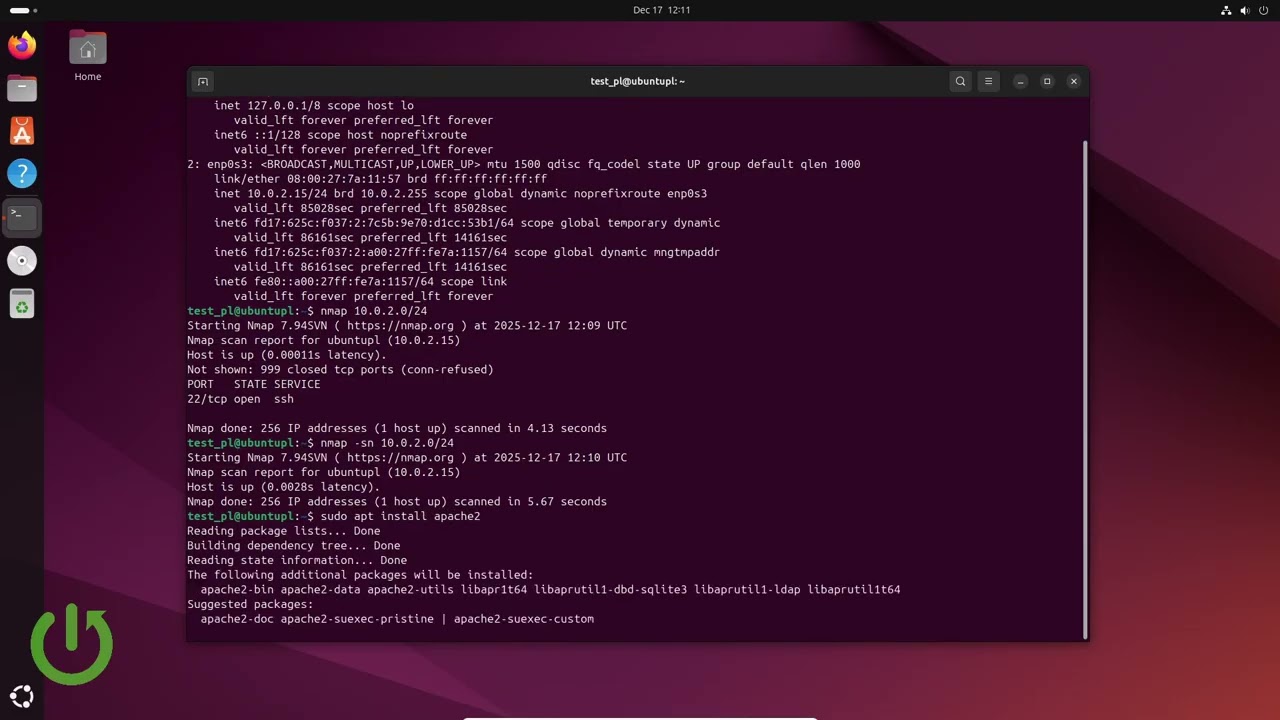Minimize the terminal window
This screenshot has width=1280, height=720.
tap(1020, 81)
